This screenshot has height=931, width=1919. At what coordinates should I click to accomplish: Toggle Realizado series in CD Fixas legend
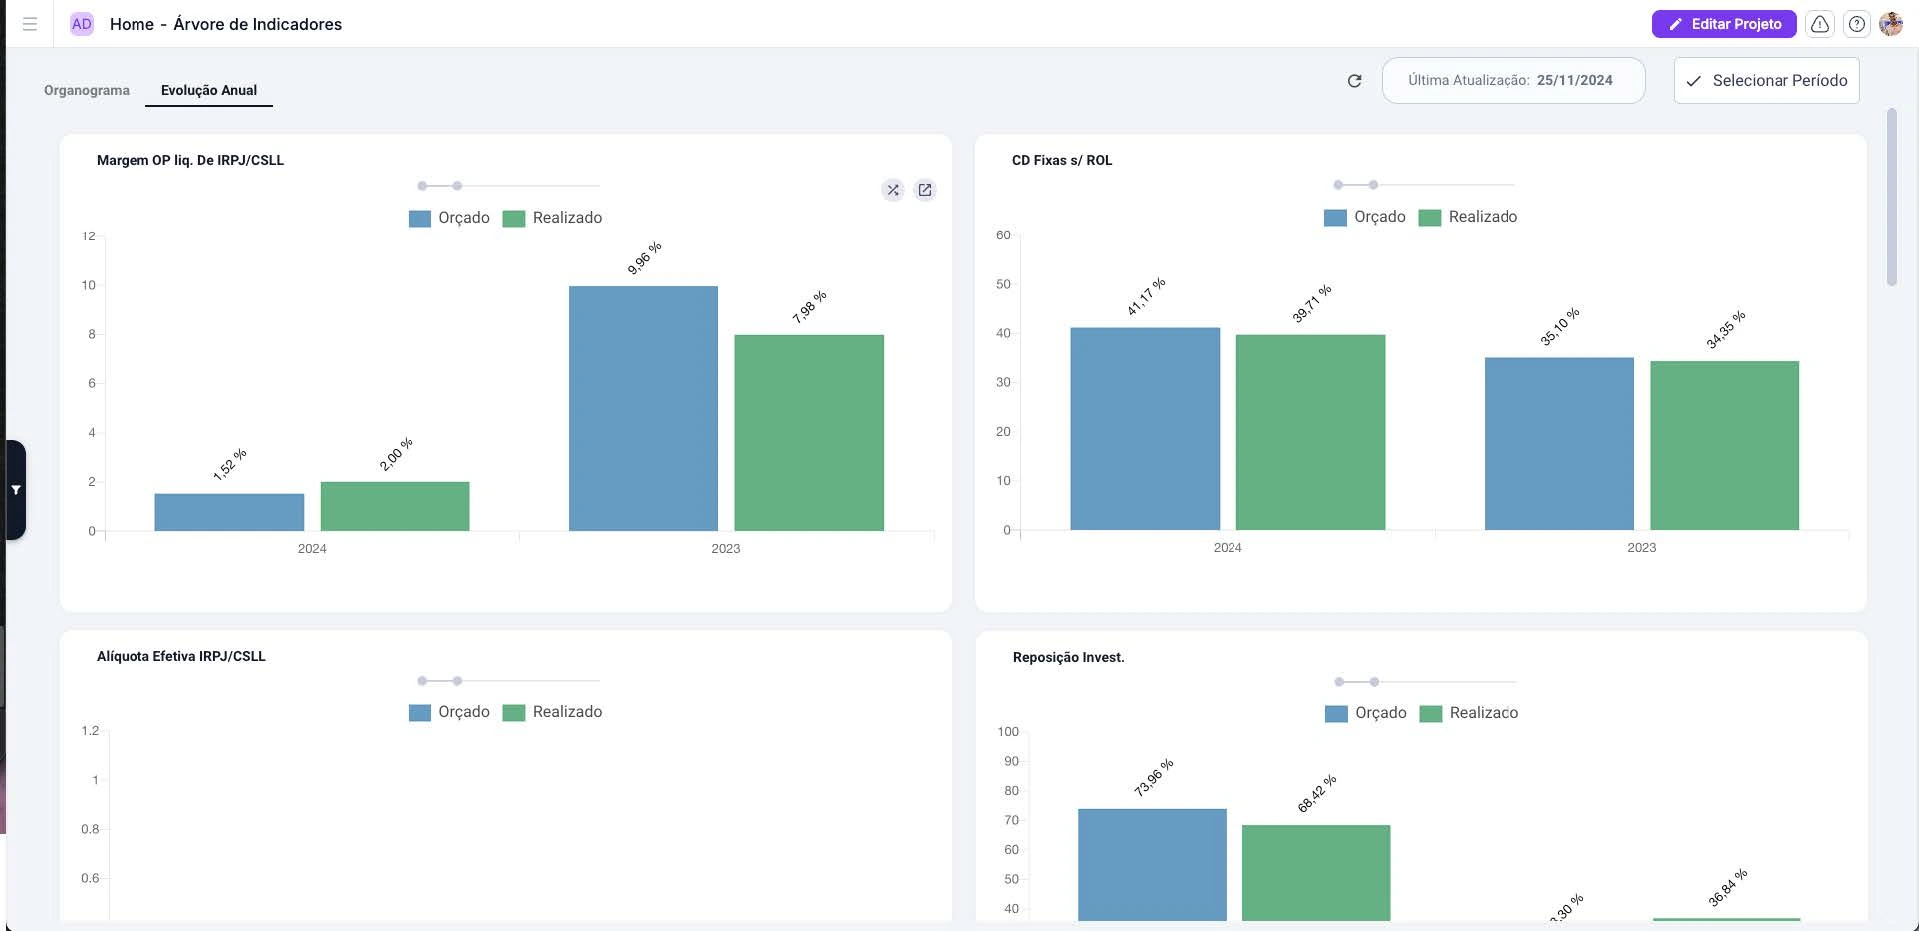click(x=1468, y=217)
